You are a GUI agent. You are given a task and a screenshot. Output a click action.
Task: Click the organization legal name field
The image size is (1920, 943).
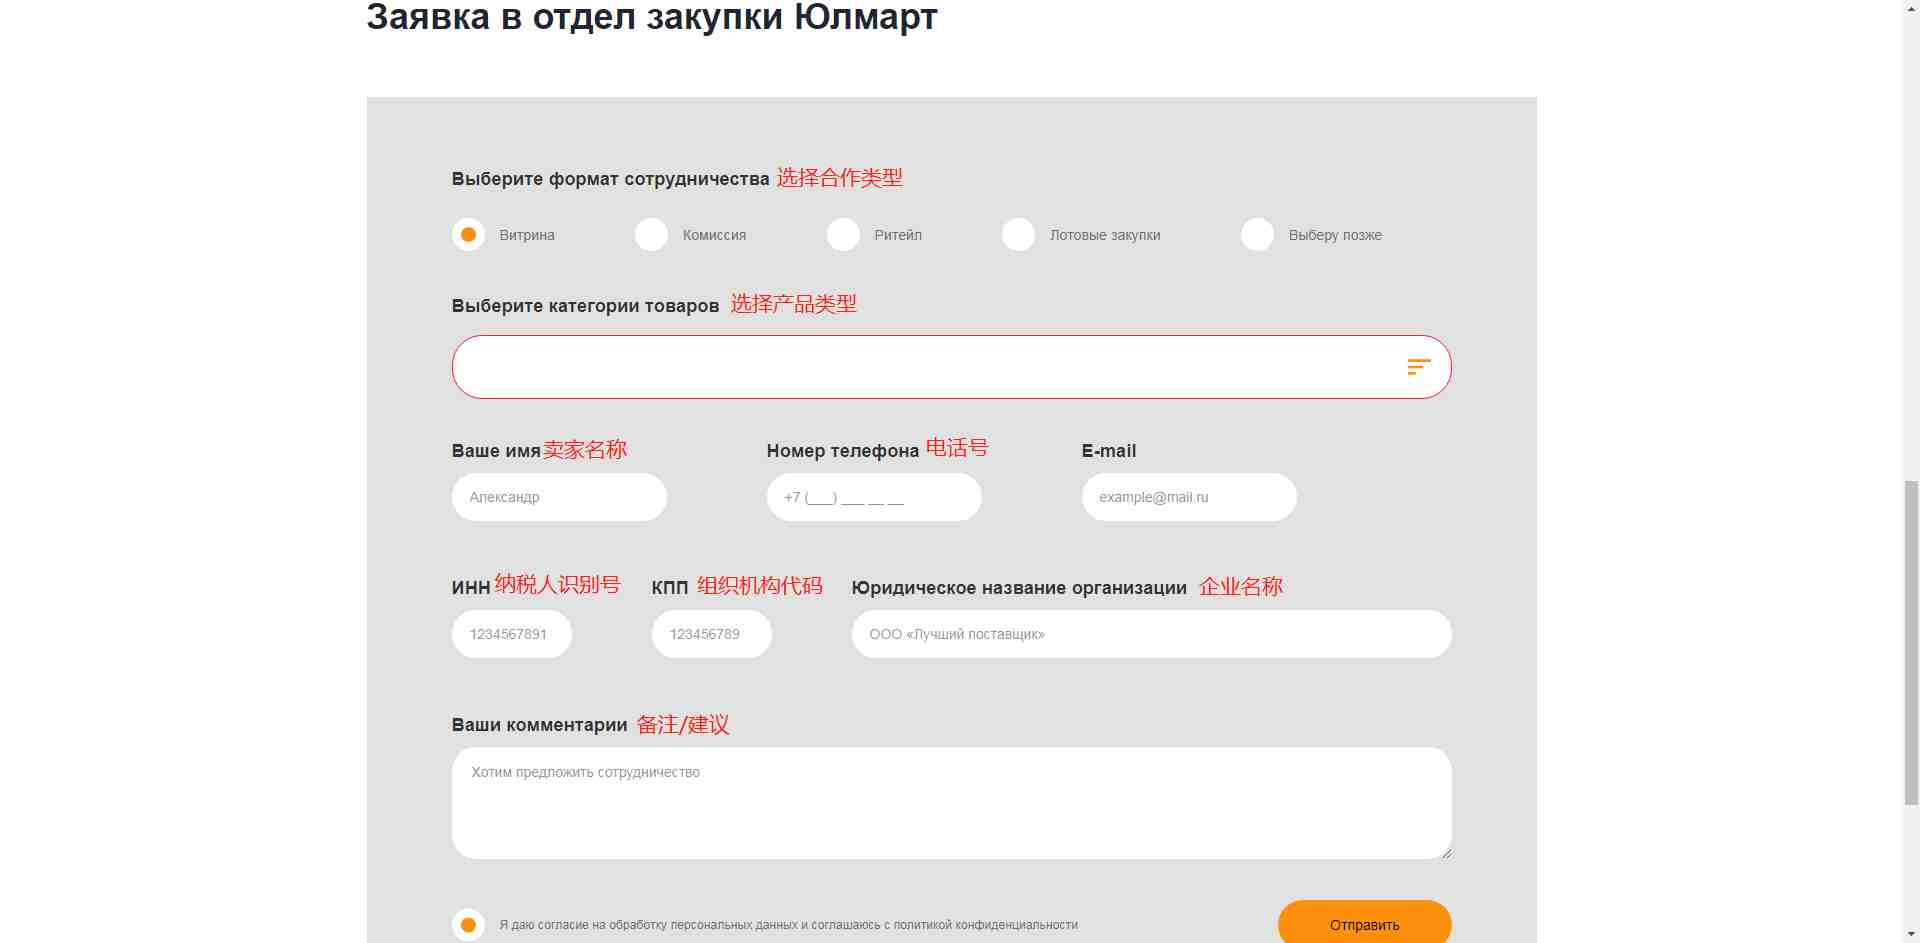coord(1151,634)
